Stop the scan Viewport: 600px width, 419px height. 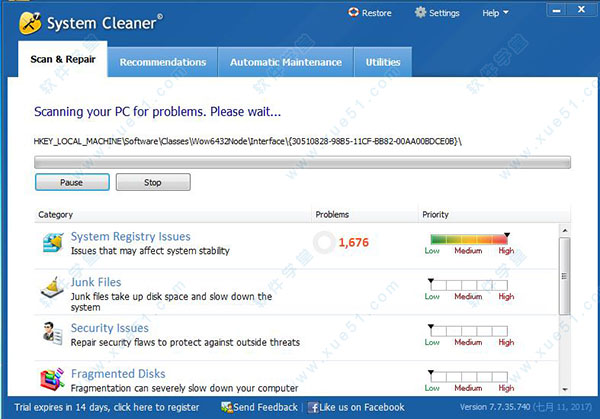(153, 182)
